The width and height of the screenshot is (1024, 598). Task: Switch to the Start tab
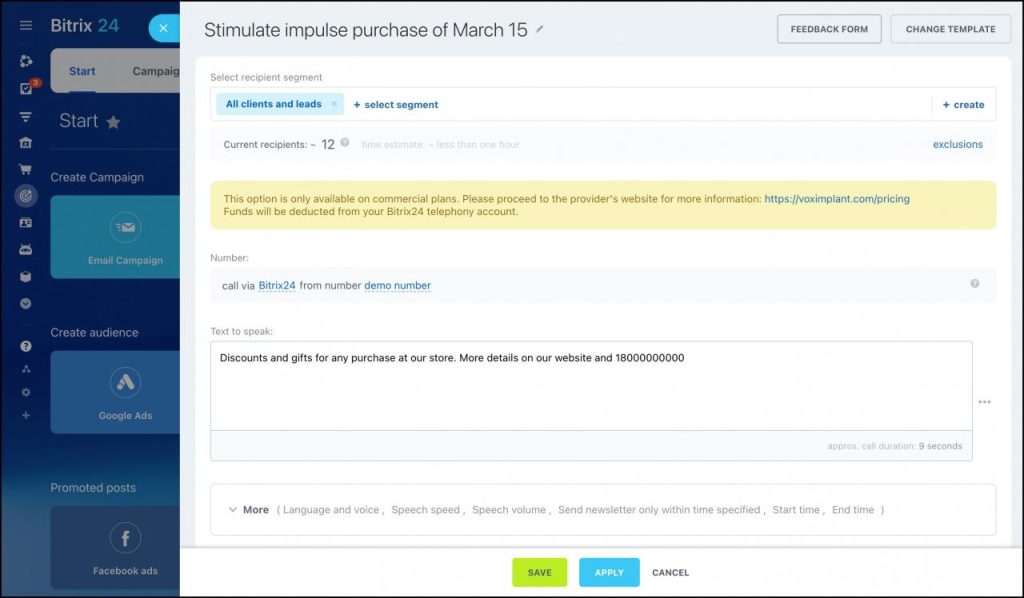(x=82, y=71)
